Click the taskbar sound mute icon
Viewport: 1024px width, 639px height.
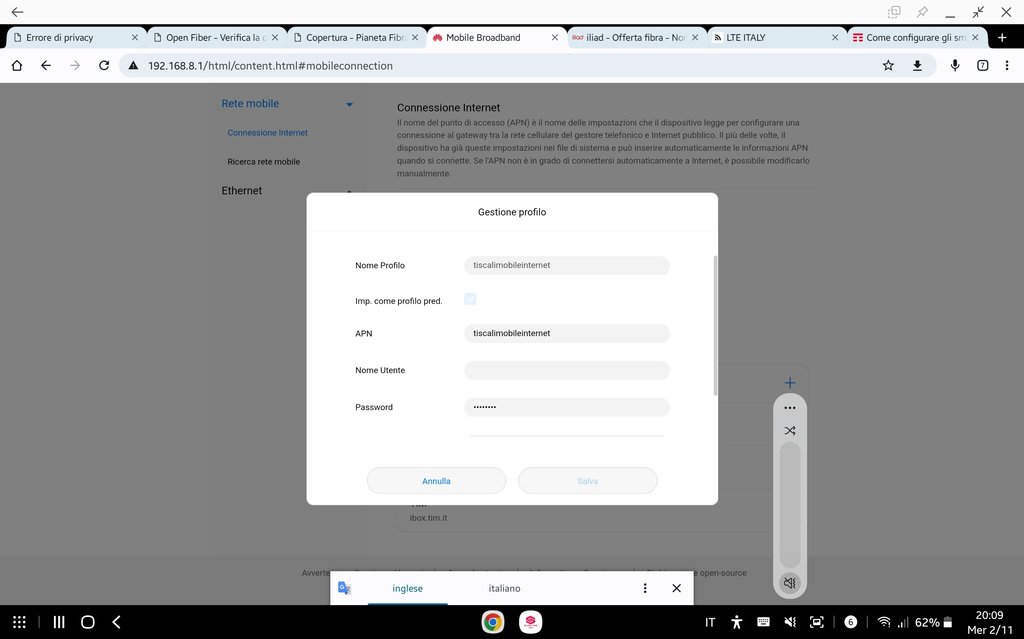coord(790,622)
